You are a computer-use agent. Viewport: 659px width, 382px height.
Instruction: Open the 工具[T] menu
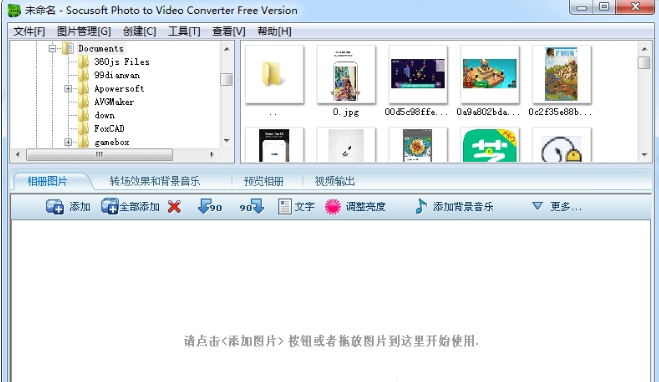tap(184, 32)
